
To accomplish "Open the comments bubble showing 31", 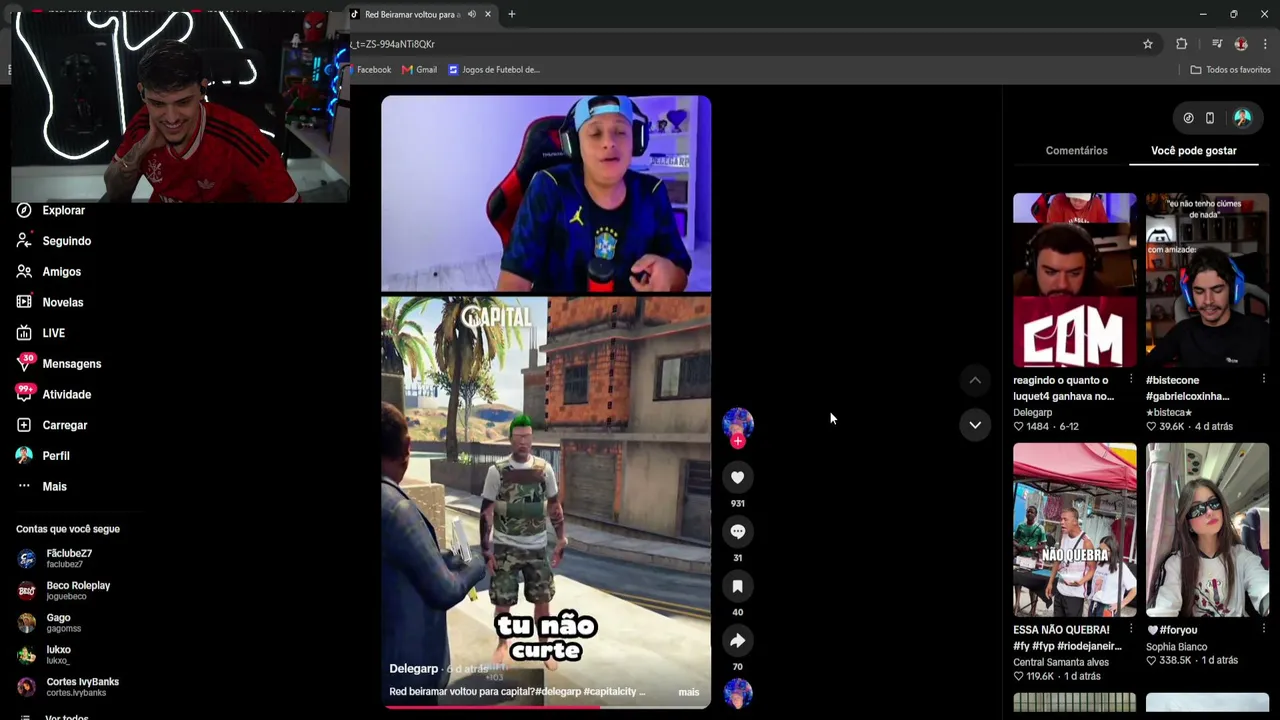I will pos(738,532).
